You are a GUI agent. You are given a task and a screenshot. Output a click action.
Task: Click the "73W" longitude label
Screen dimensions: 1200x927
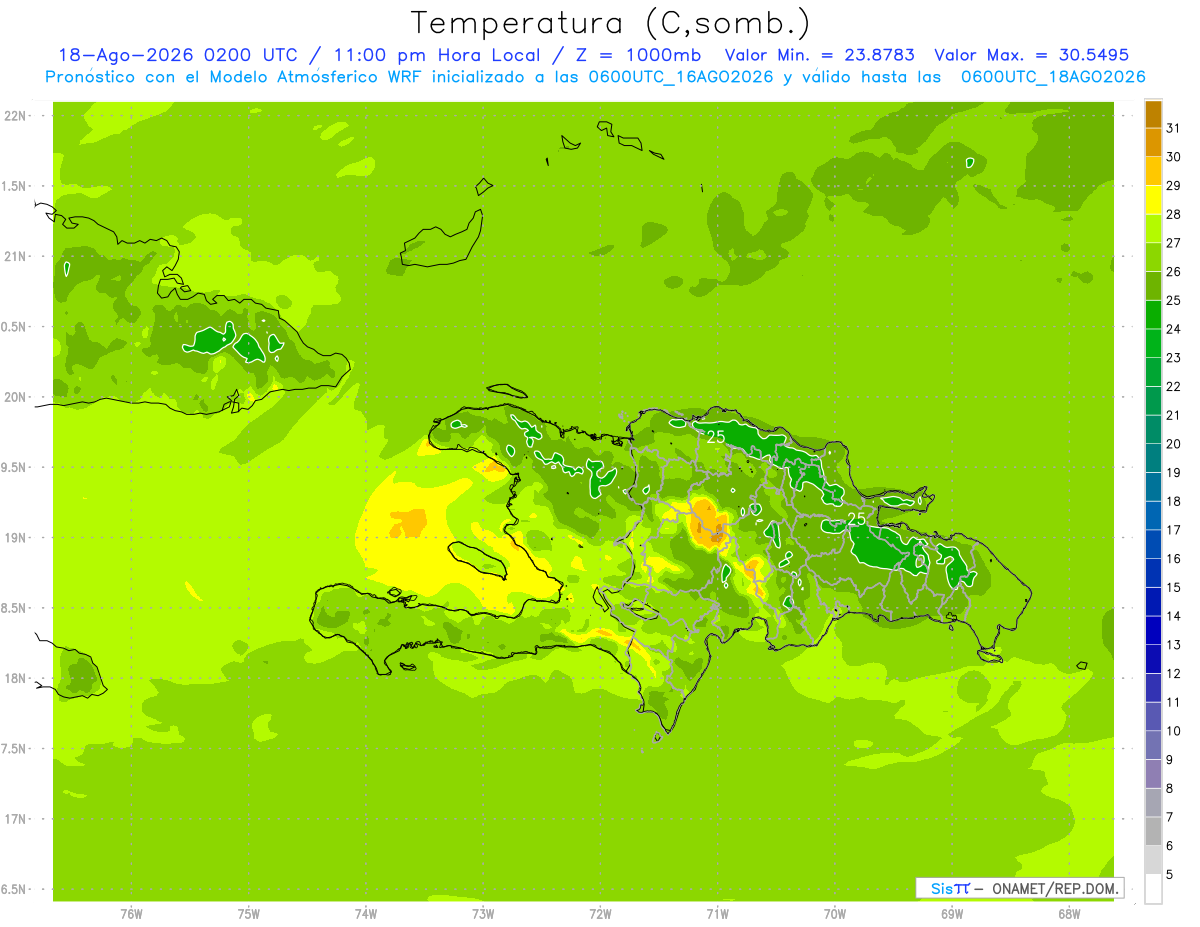click(x=483, y=914)
